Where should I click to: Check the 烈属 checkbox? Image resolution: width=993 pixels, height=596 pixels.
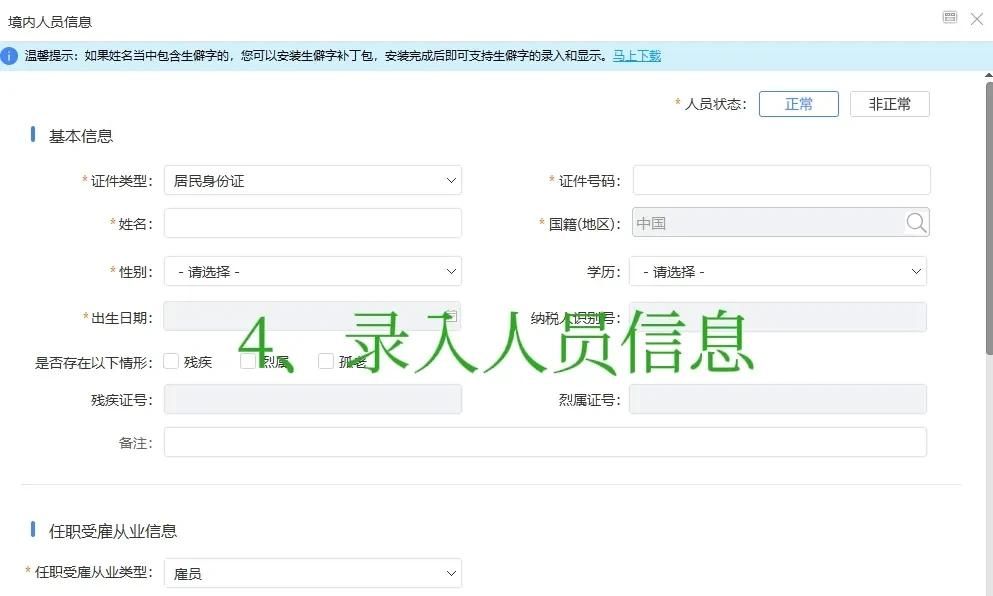247,361
